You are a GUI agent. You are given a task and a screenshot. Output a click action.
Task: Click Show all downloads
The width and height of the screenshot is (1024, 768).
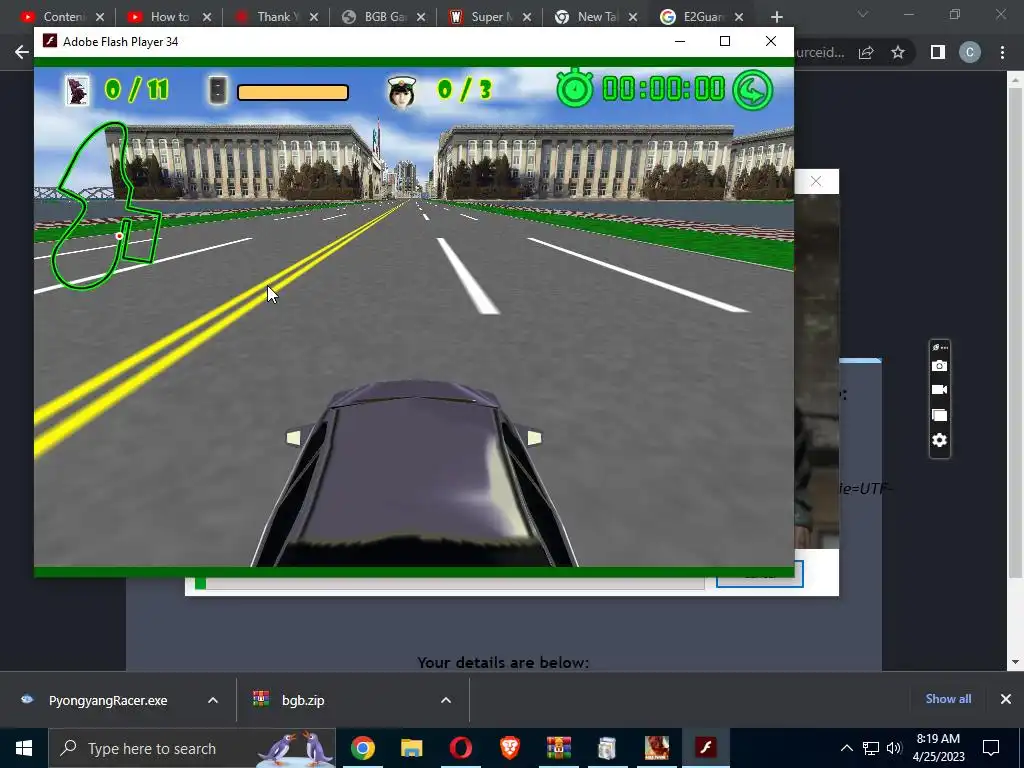tap(948, 699)
